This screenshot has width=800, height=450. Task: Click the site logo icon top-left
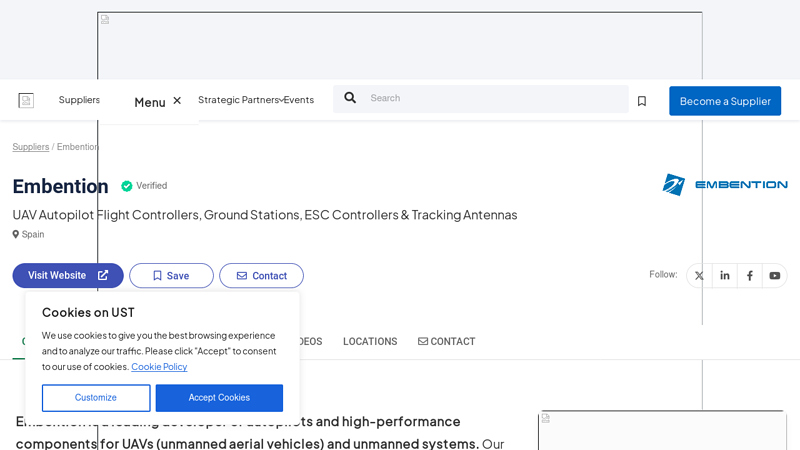[26, 100]
